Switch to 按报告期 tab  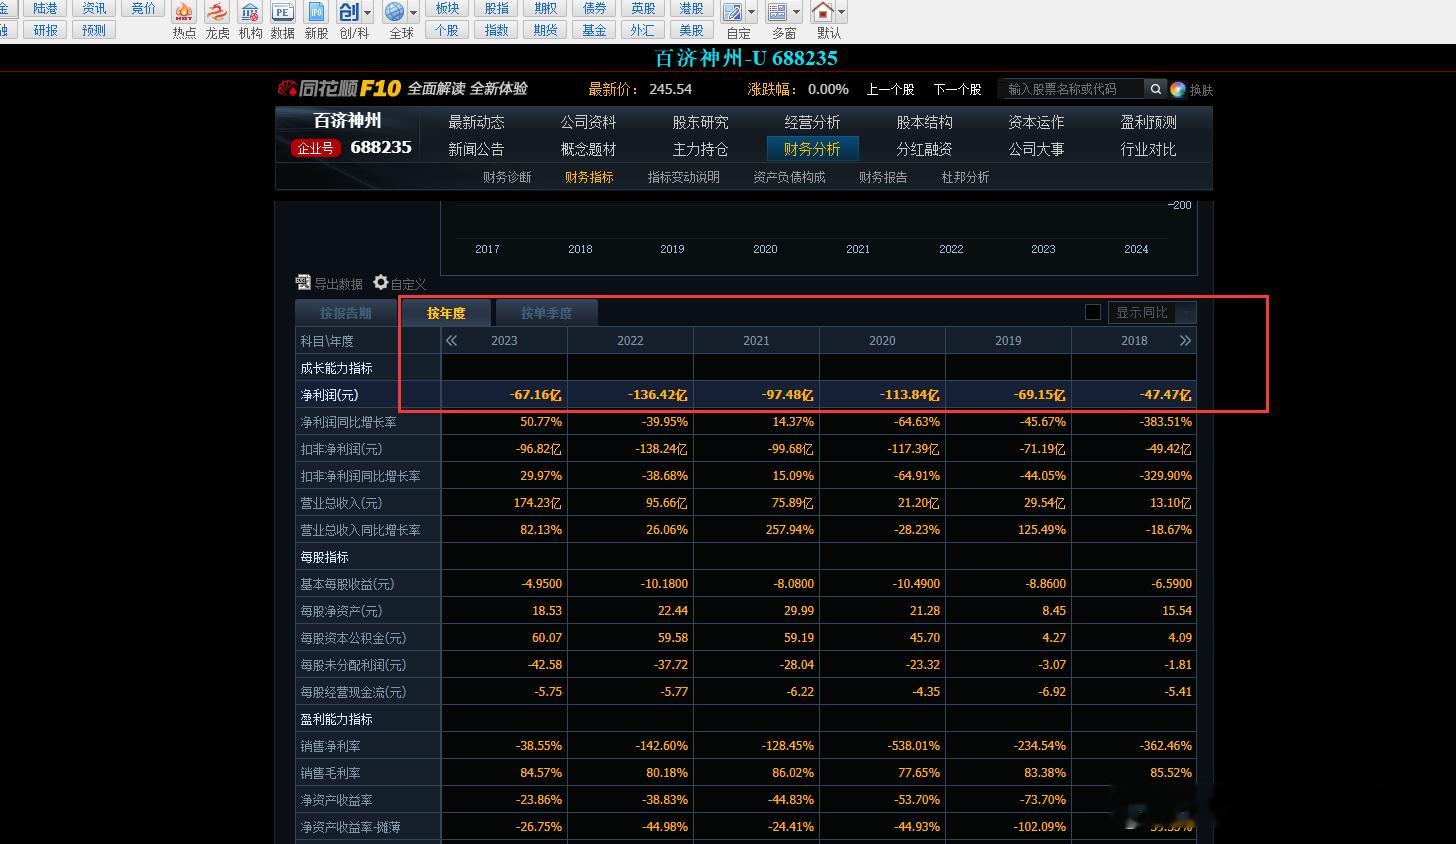(x=346, y=313)
